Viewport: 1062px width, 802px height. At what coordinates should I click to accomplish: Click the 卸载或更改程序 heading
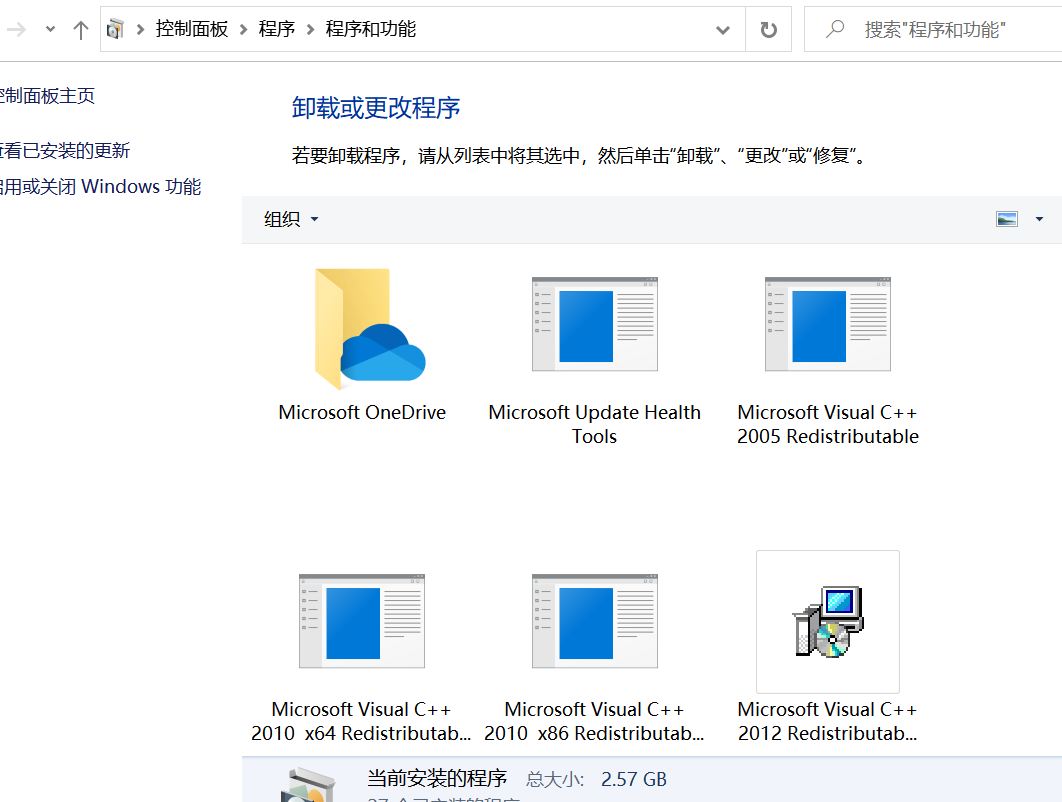(376, 108)
